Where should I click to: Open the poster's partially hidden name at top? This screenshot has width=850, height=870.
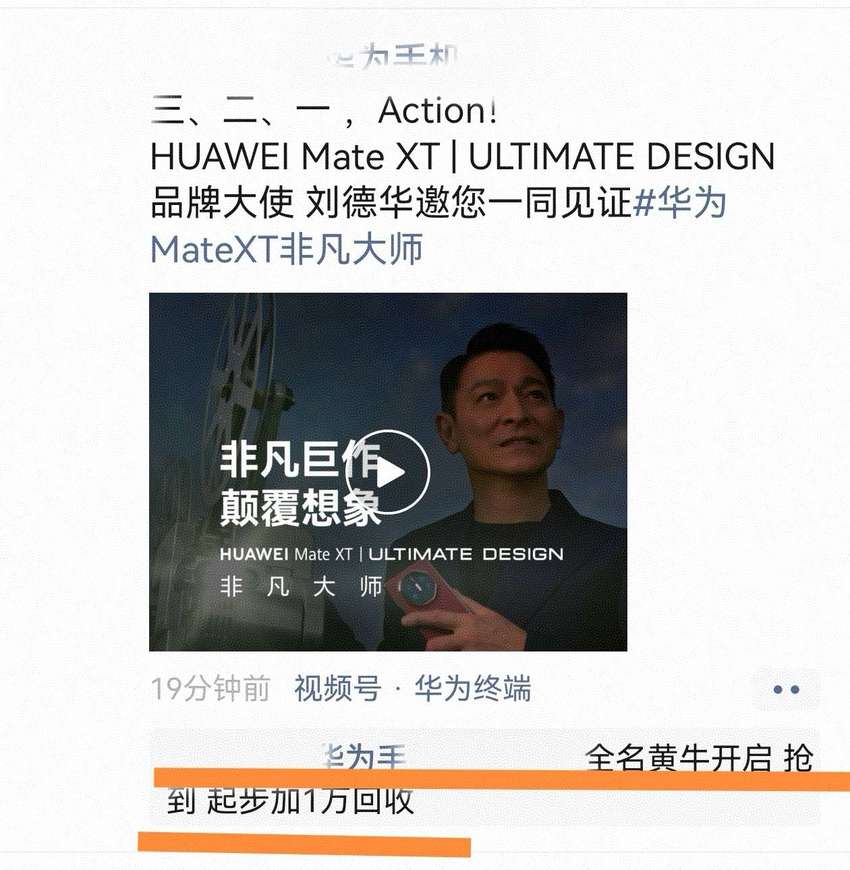[x=395, y=57]
